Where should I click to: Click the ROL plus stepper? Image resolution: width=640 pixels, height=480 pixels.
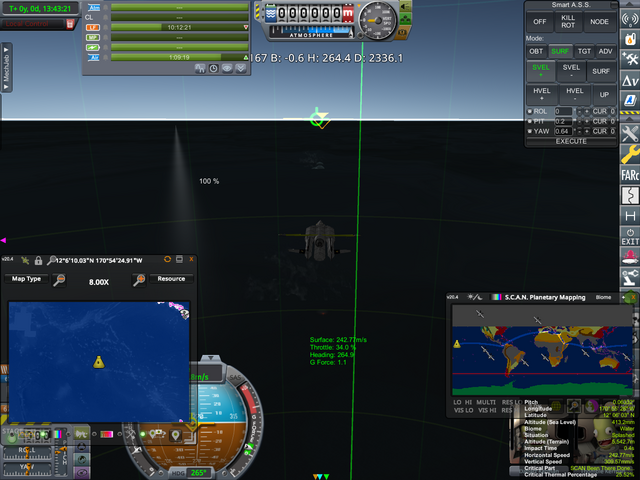(587, 111)
